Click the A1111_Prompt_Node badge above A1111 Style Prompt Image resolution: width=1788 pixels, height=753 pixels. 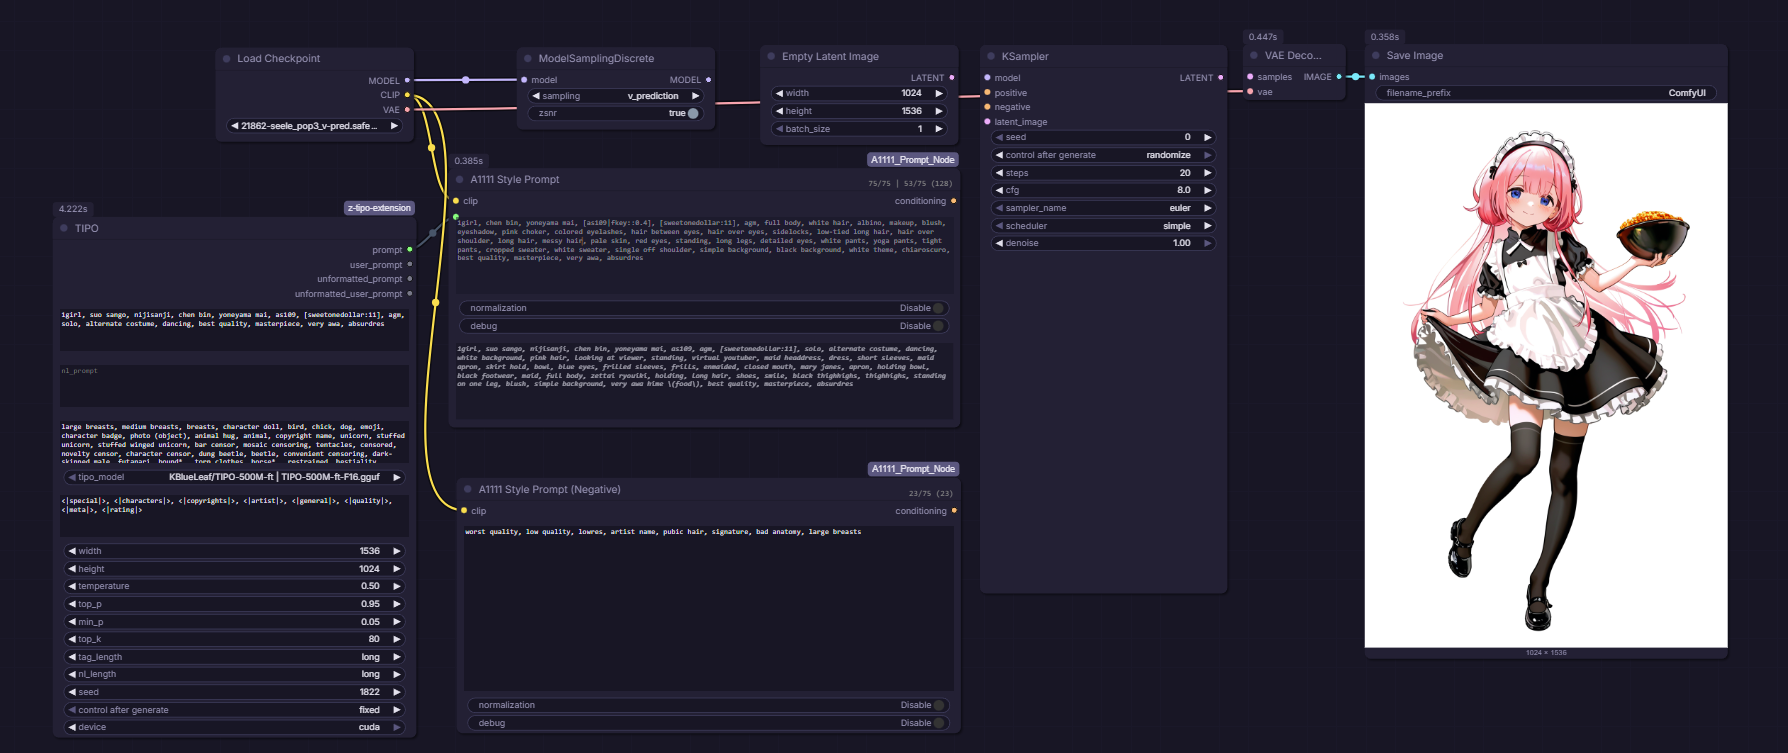click(912, 160)
